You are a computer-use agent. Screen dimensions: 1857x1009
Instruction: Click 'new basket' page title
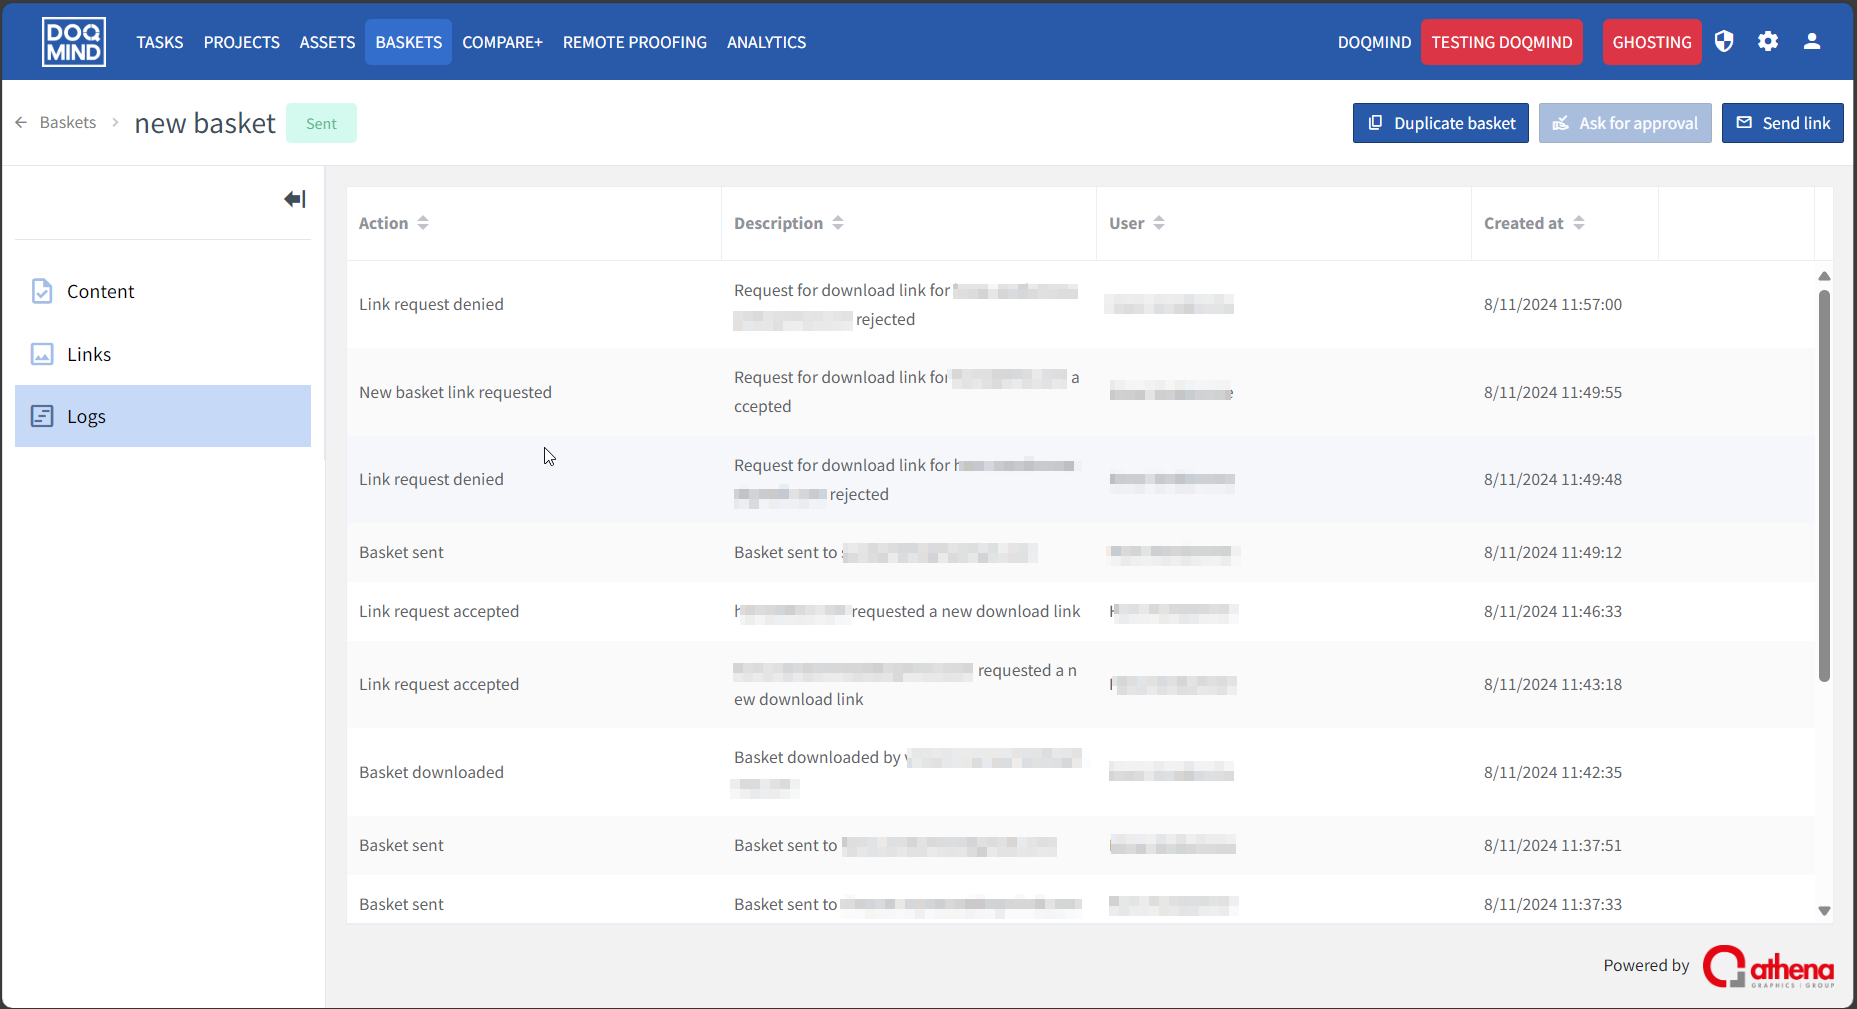[x=205, y=123]
